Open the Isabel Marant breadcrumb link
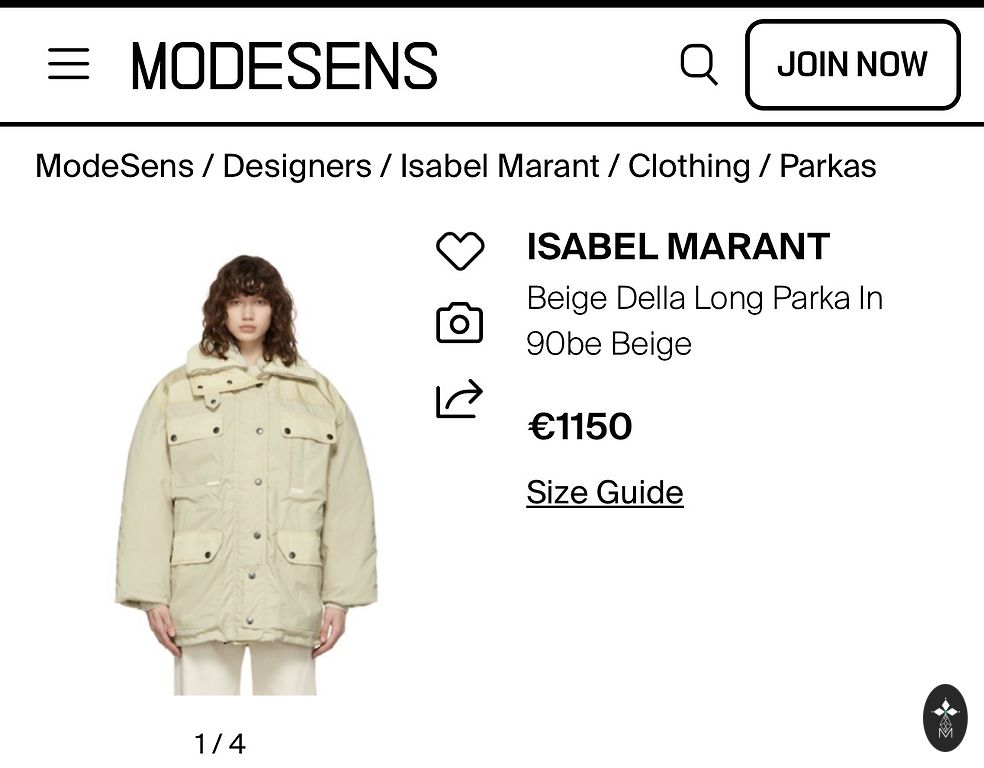The height and width of the screenshot is (768, 984). [500, 166]
